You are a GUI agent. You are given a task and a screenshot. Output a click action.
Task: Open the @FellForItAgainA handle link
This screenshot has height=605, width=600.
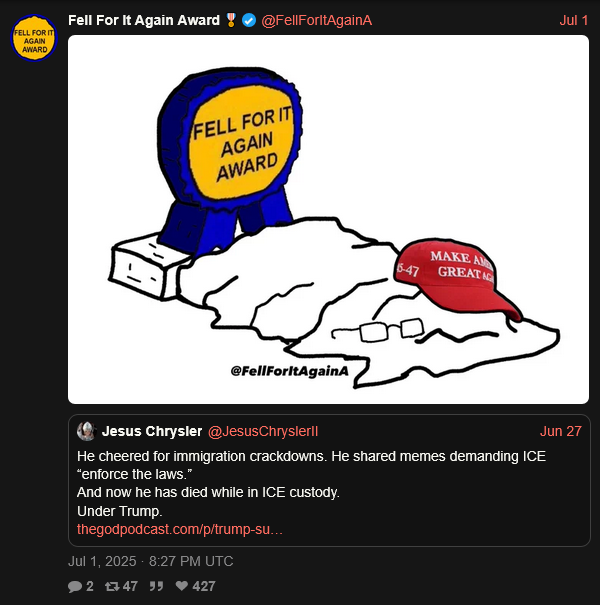tap(316, 20)
